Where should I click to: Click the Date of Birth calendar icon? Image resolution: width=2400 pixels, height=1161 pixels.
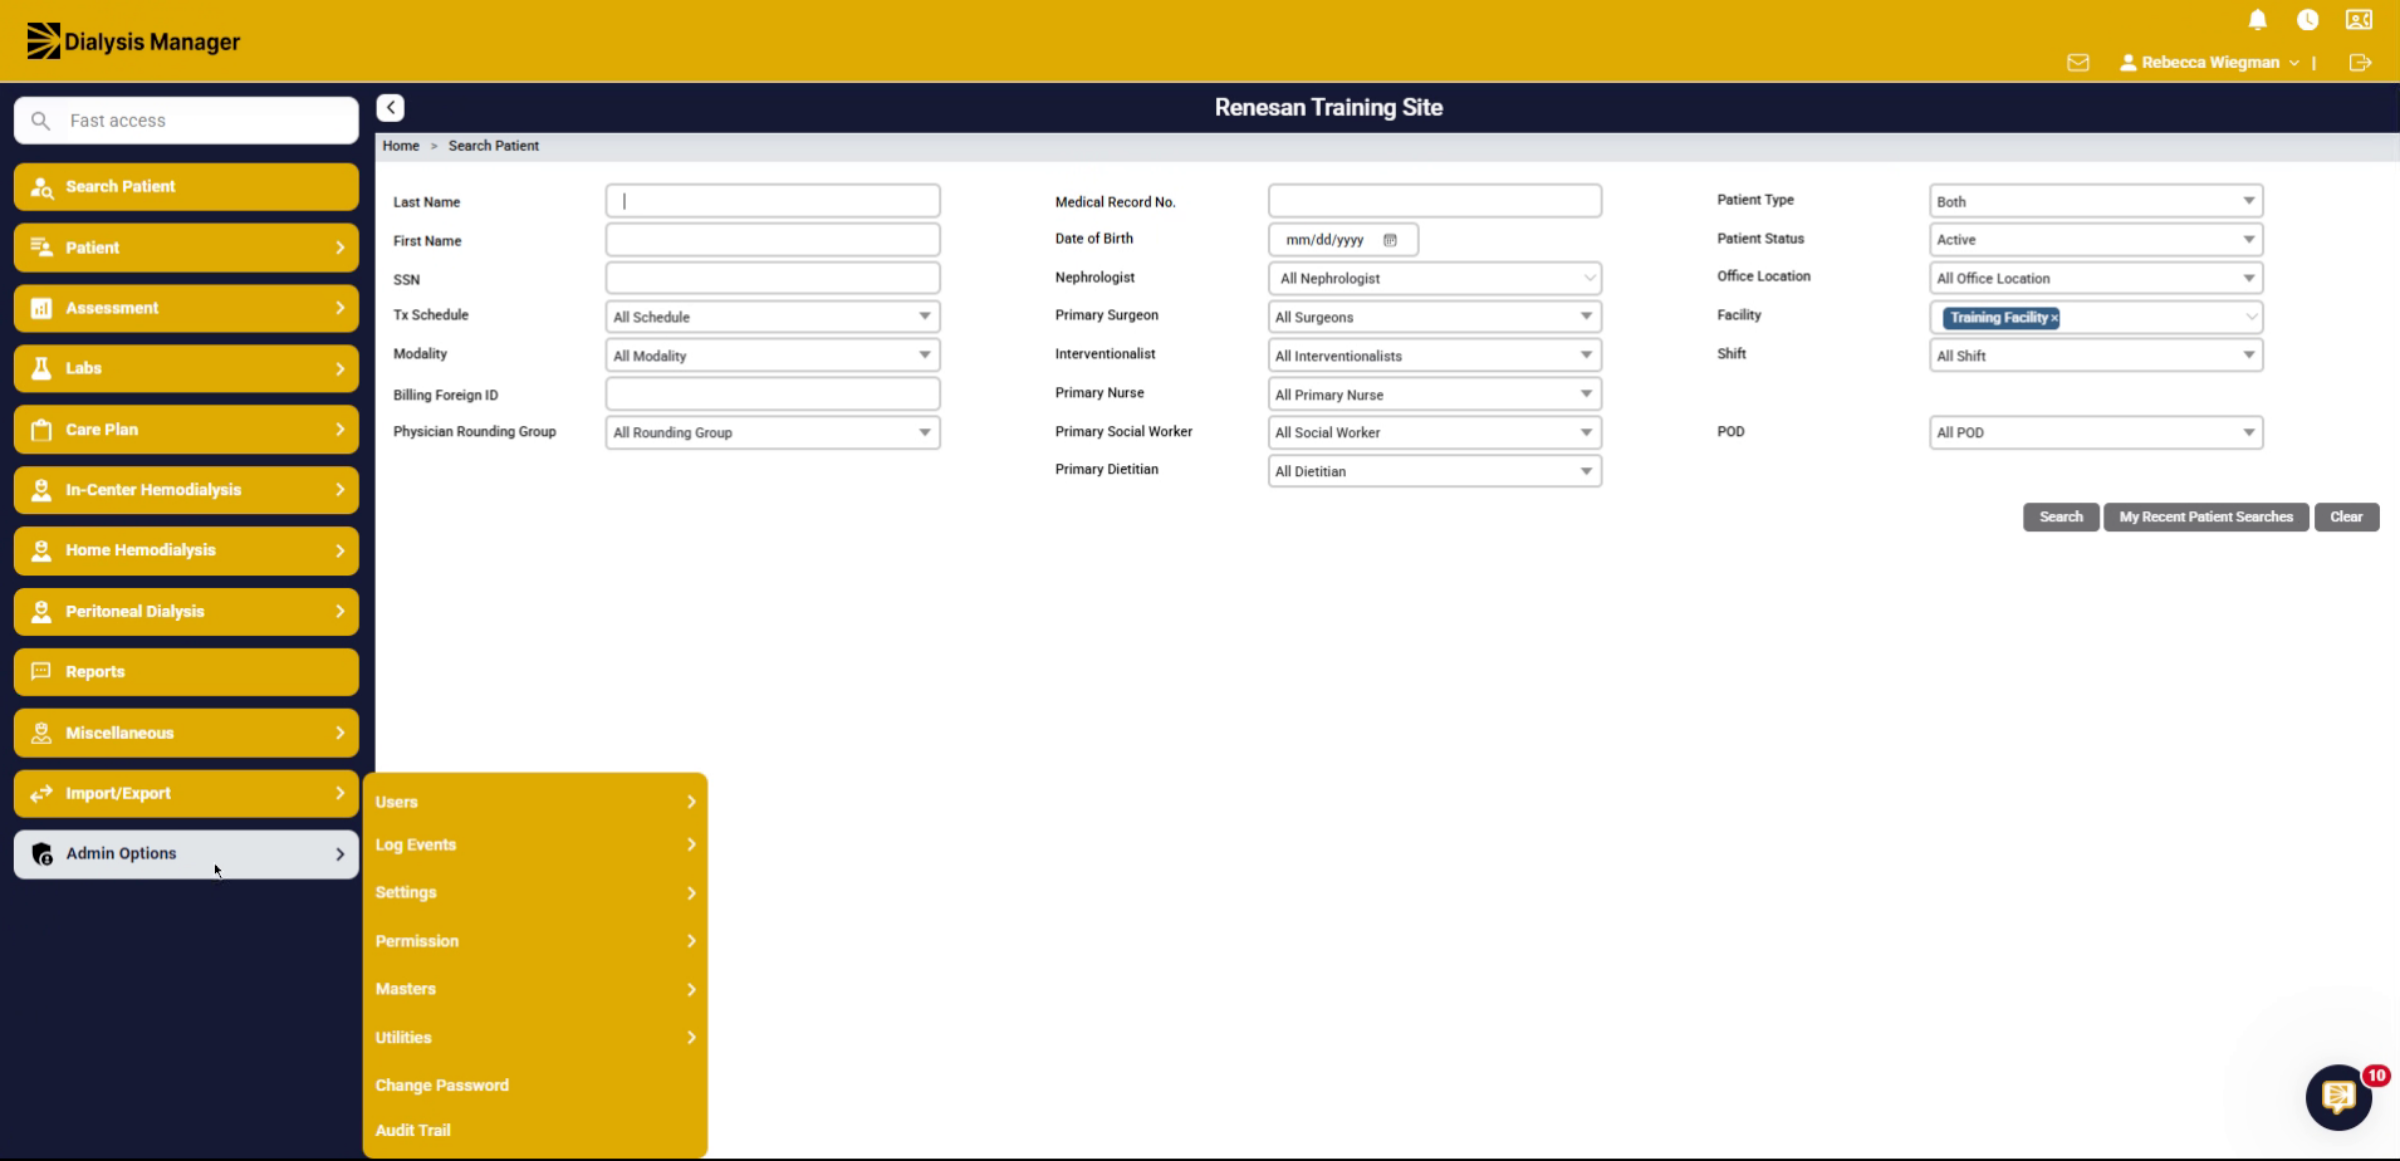coord(1390,240)
